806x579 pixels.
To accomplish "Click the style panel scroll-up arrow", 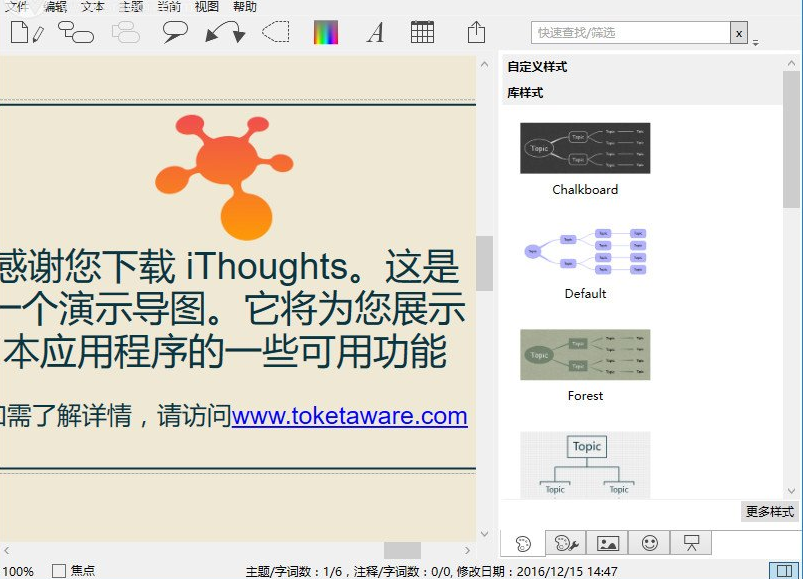I will [x=791, y=63].
